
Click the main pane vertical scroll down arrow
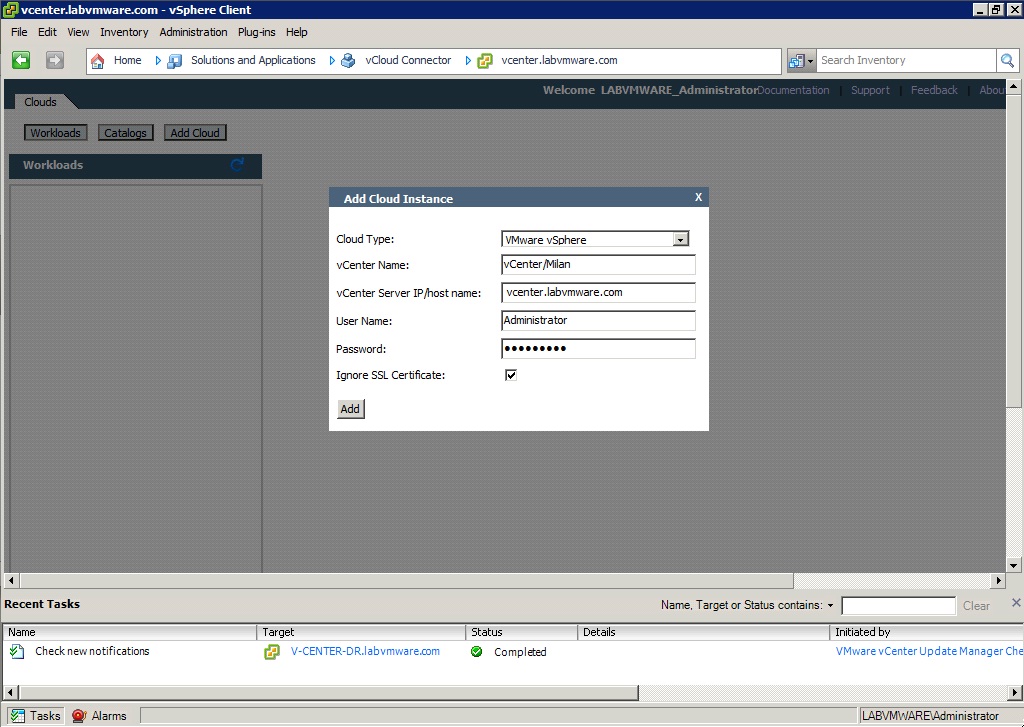(1014, 566)
